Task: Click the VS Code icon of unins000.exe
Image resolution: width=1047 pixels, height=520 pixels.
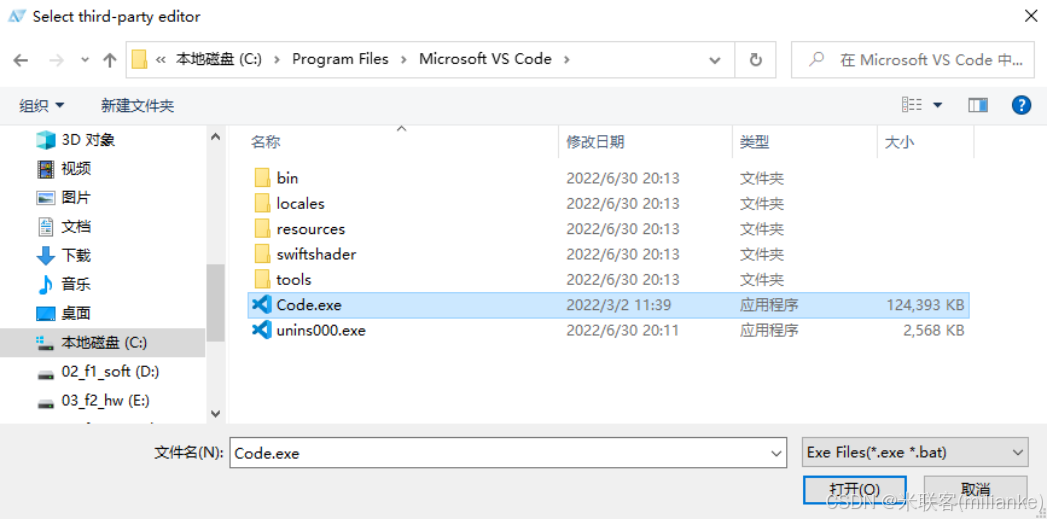Action: [x=262, y=330]
